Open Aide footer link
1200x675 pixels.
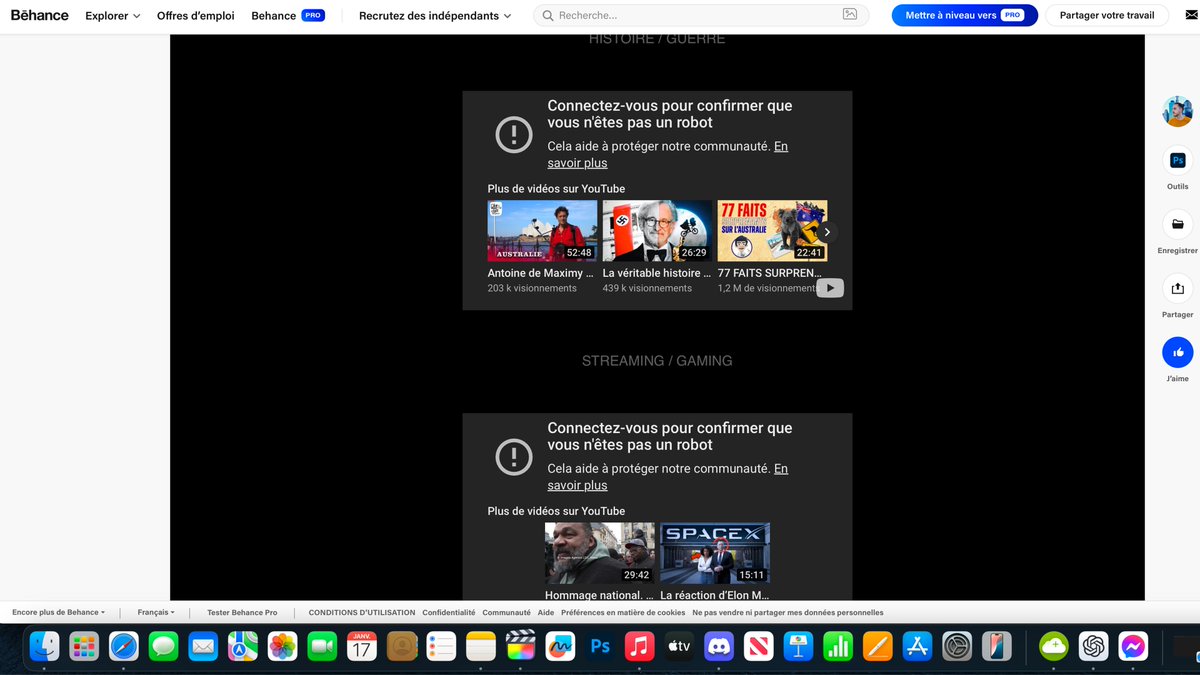[546, 612]
